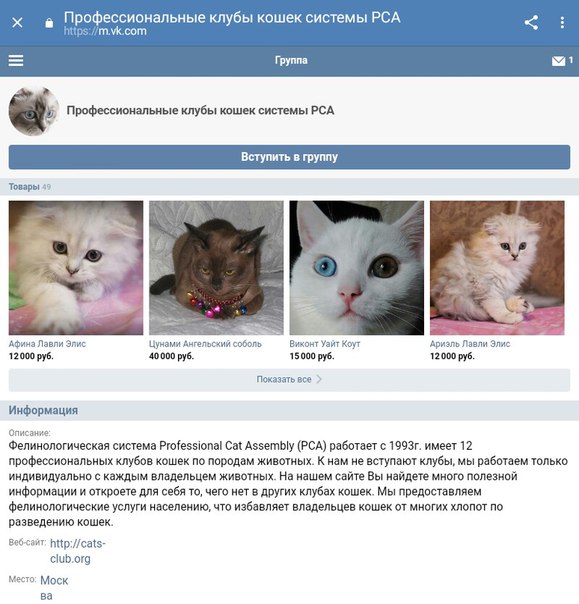Open Афина Лавли Элис kitten photo
Image resolution: width=579 pixels, height=604 pixels.
pyautogui.click(x=76, y=268)
